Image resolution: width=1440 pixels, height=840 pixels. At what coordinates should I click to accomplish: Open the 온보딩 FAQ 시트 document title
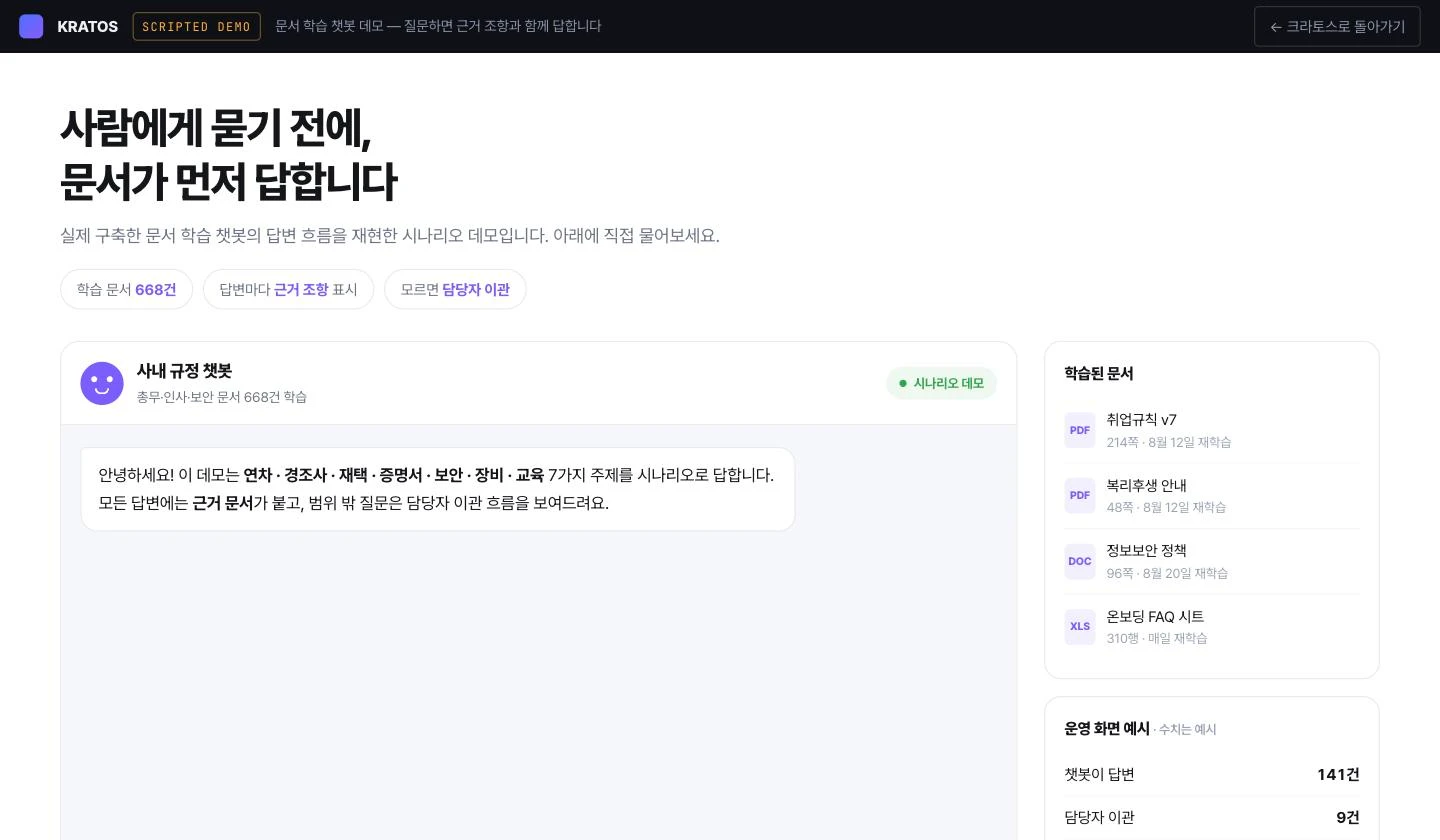[x=1155, y=616]
